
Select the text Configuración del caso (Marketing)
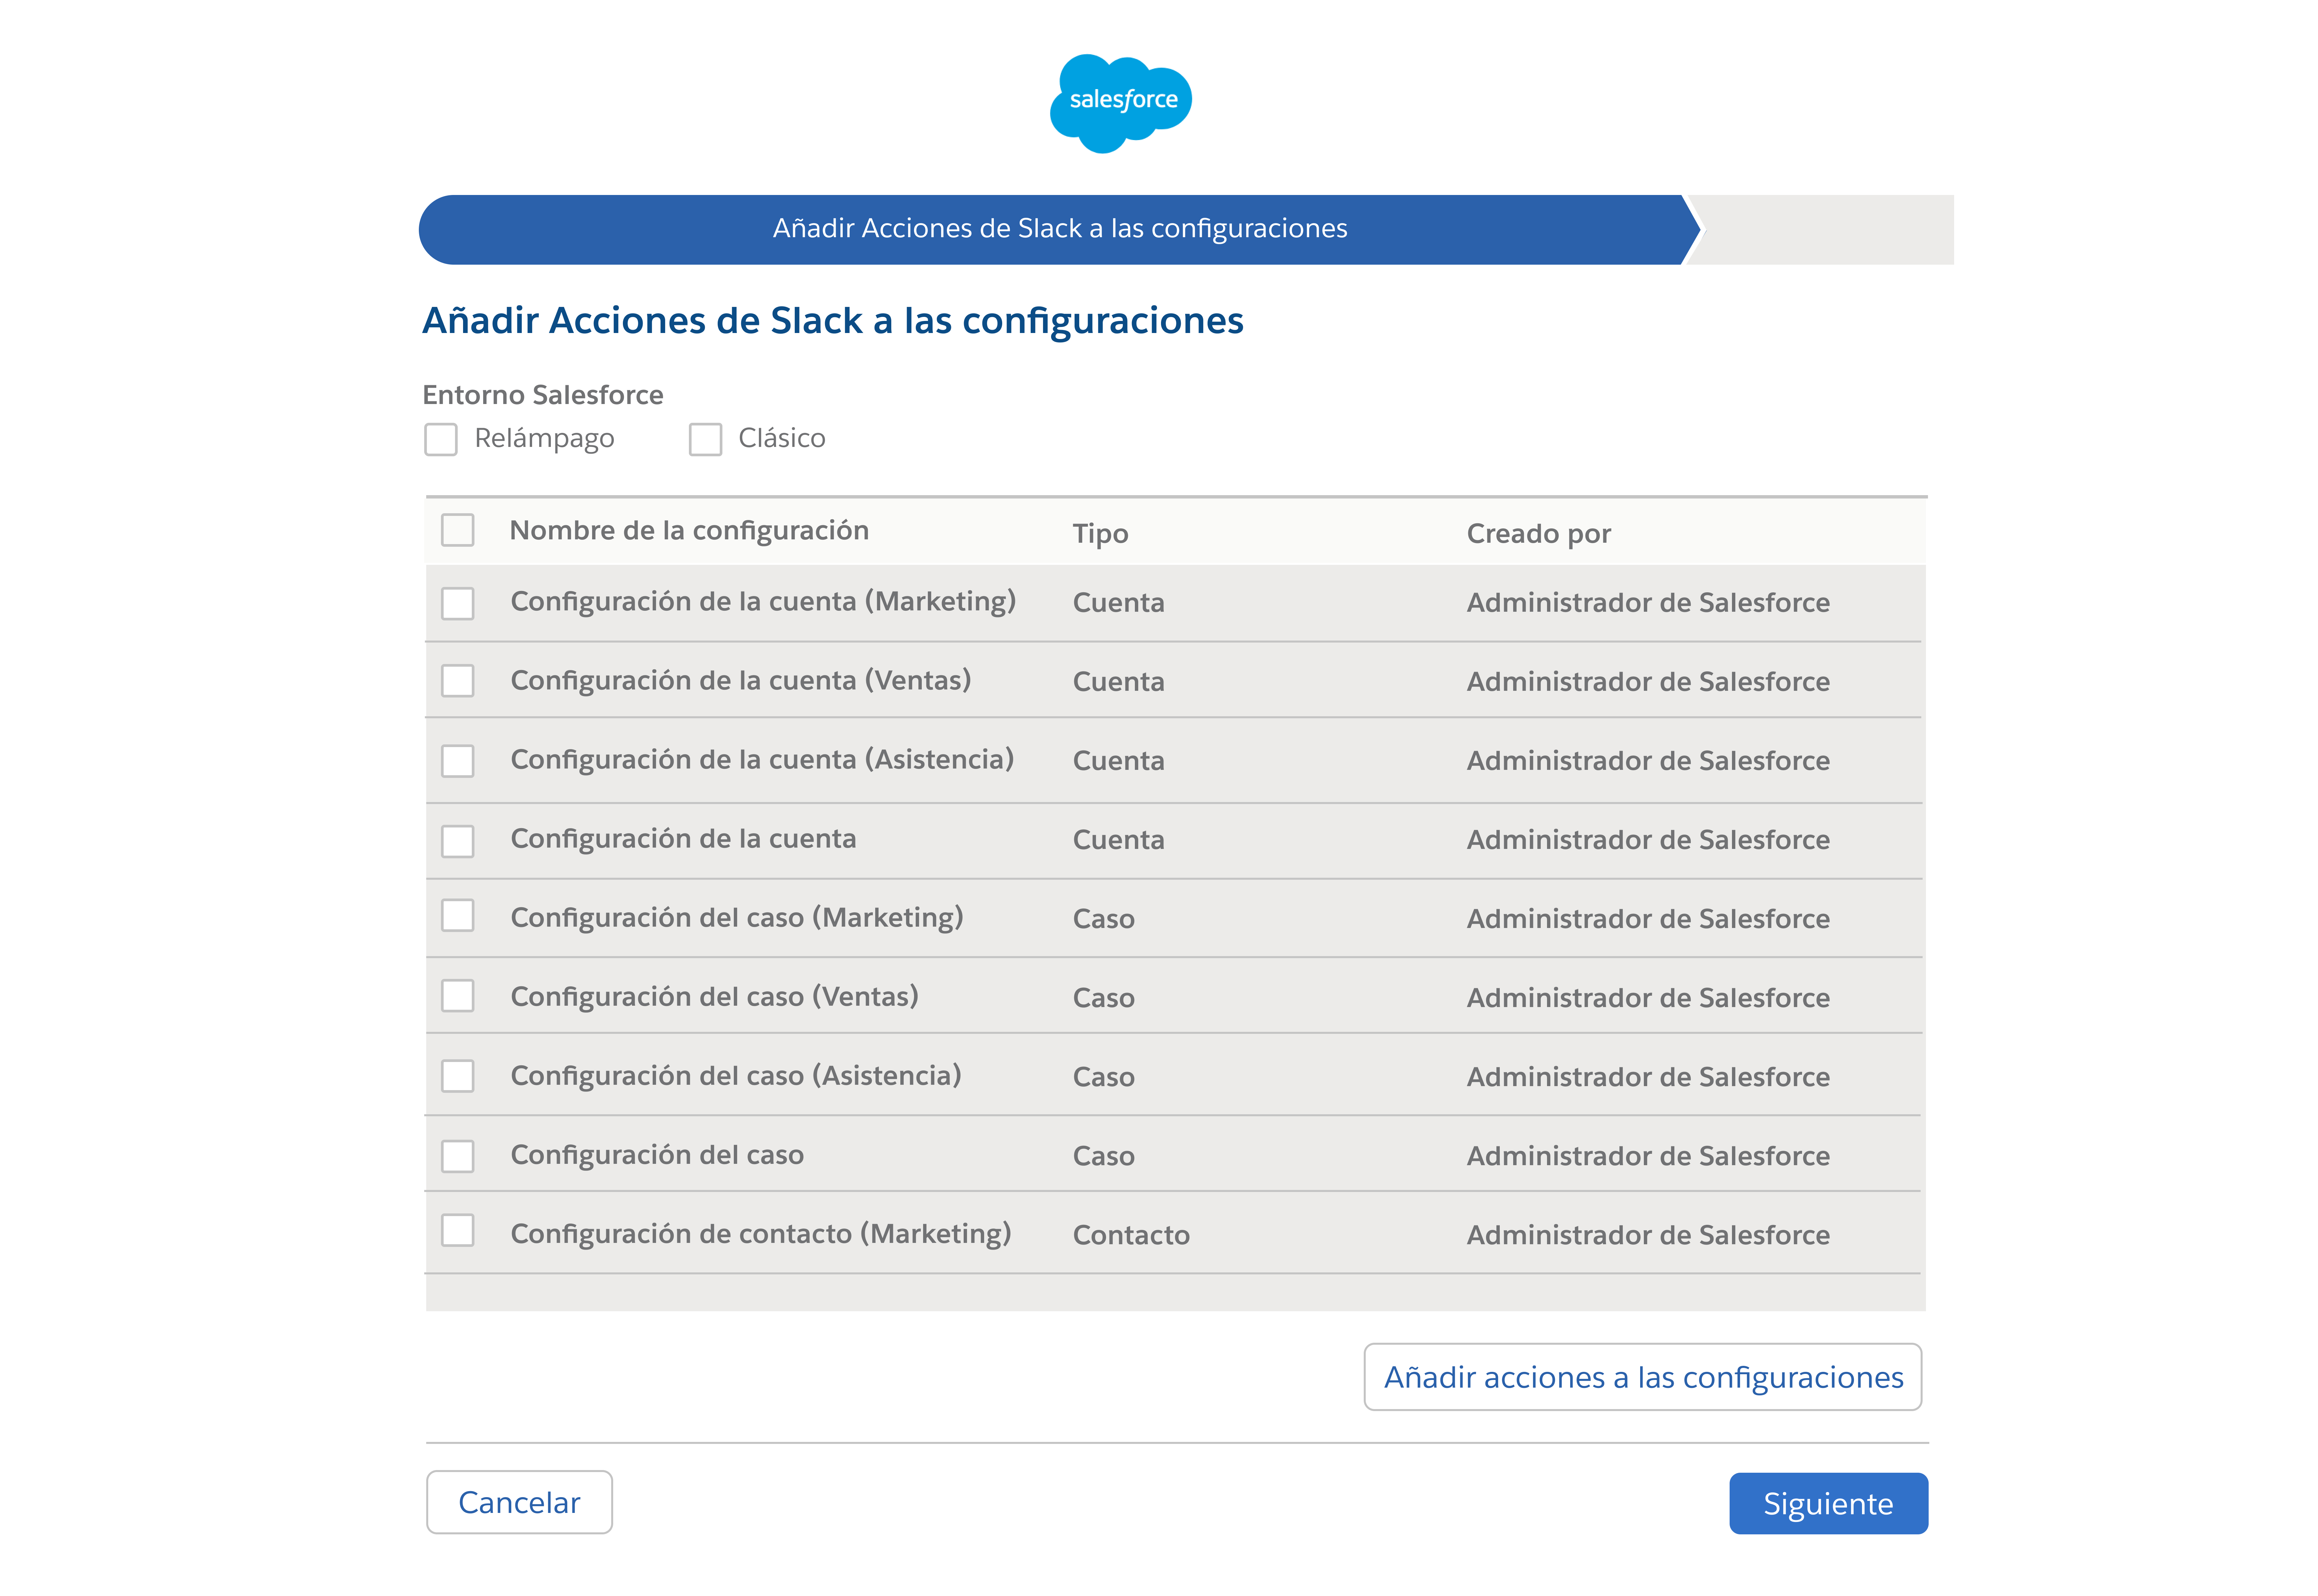point(737,918)
